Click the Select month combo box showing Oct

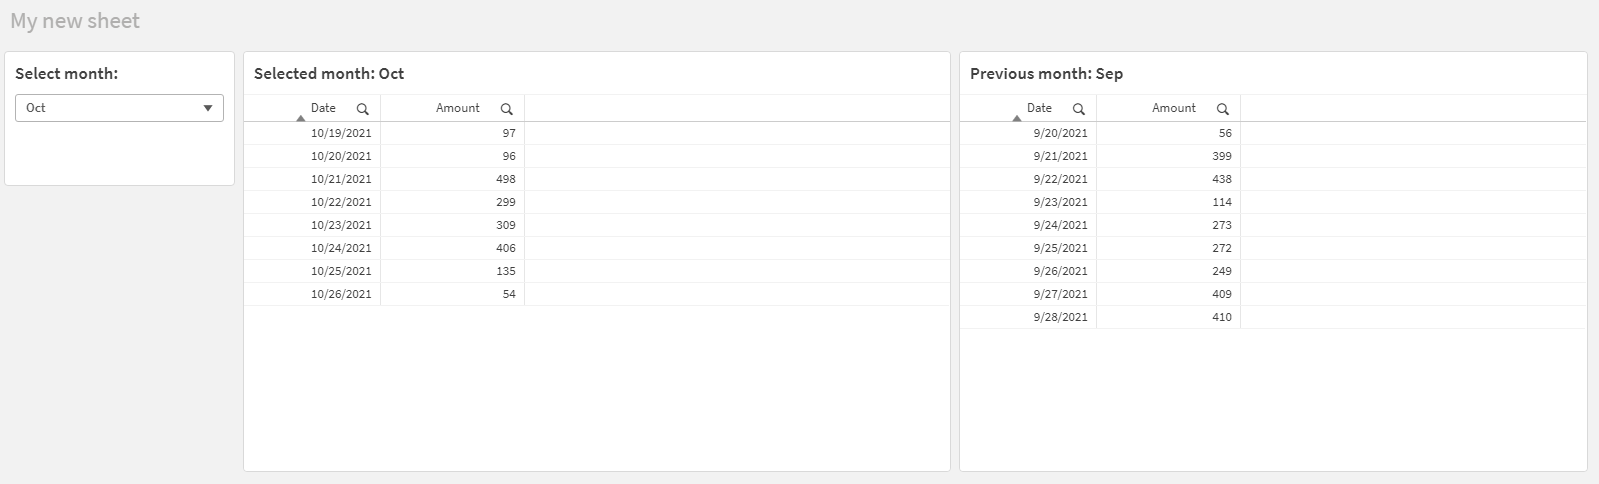point(119,108)
